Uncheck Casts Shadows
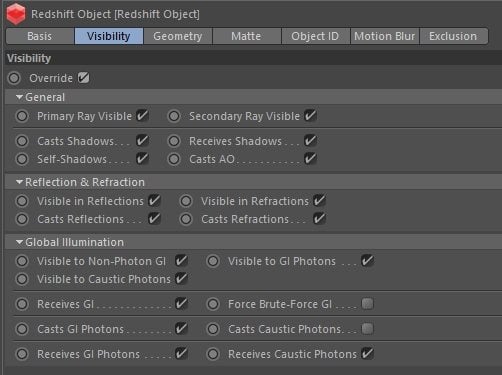Screen dimensions: 502x375 pyautogui.click(x=142, y=141)
